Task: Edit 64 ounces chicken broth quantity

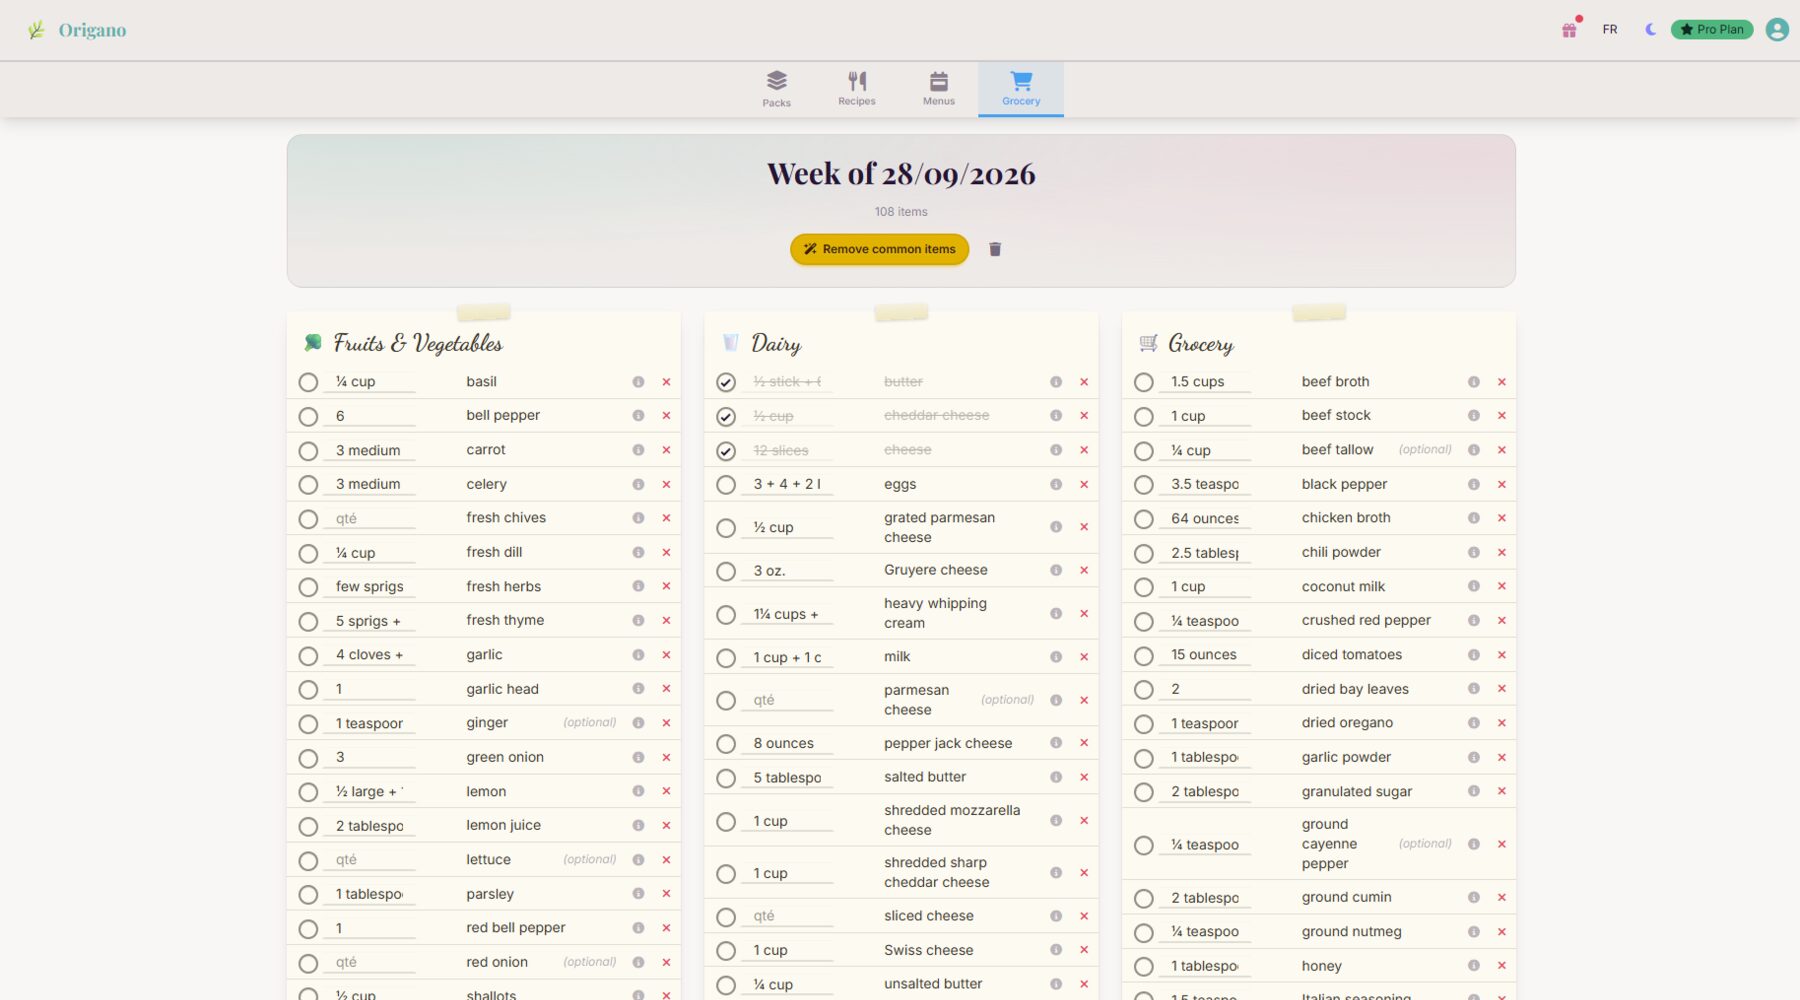Action: [x=1206, y=519]
